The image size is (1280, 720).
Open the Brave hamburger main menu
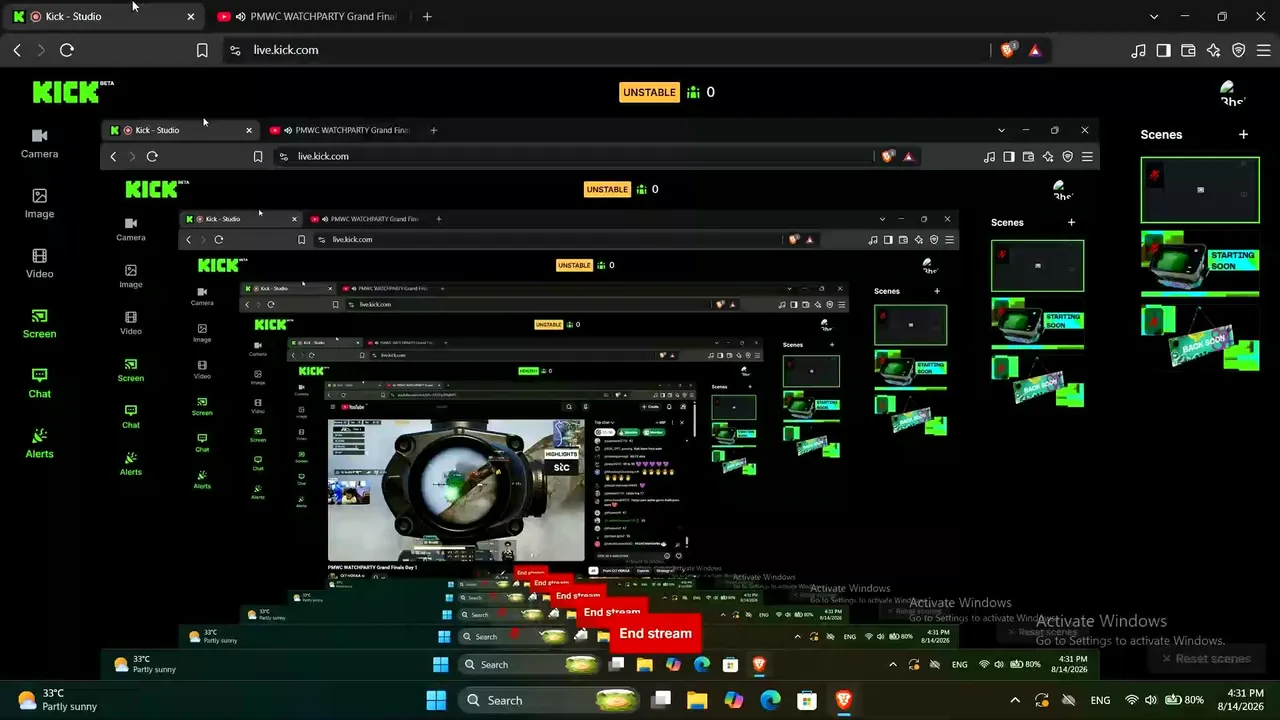coord(1263,50)
